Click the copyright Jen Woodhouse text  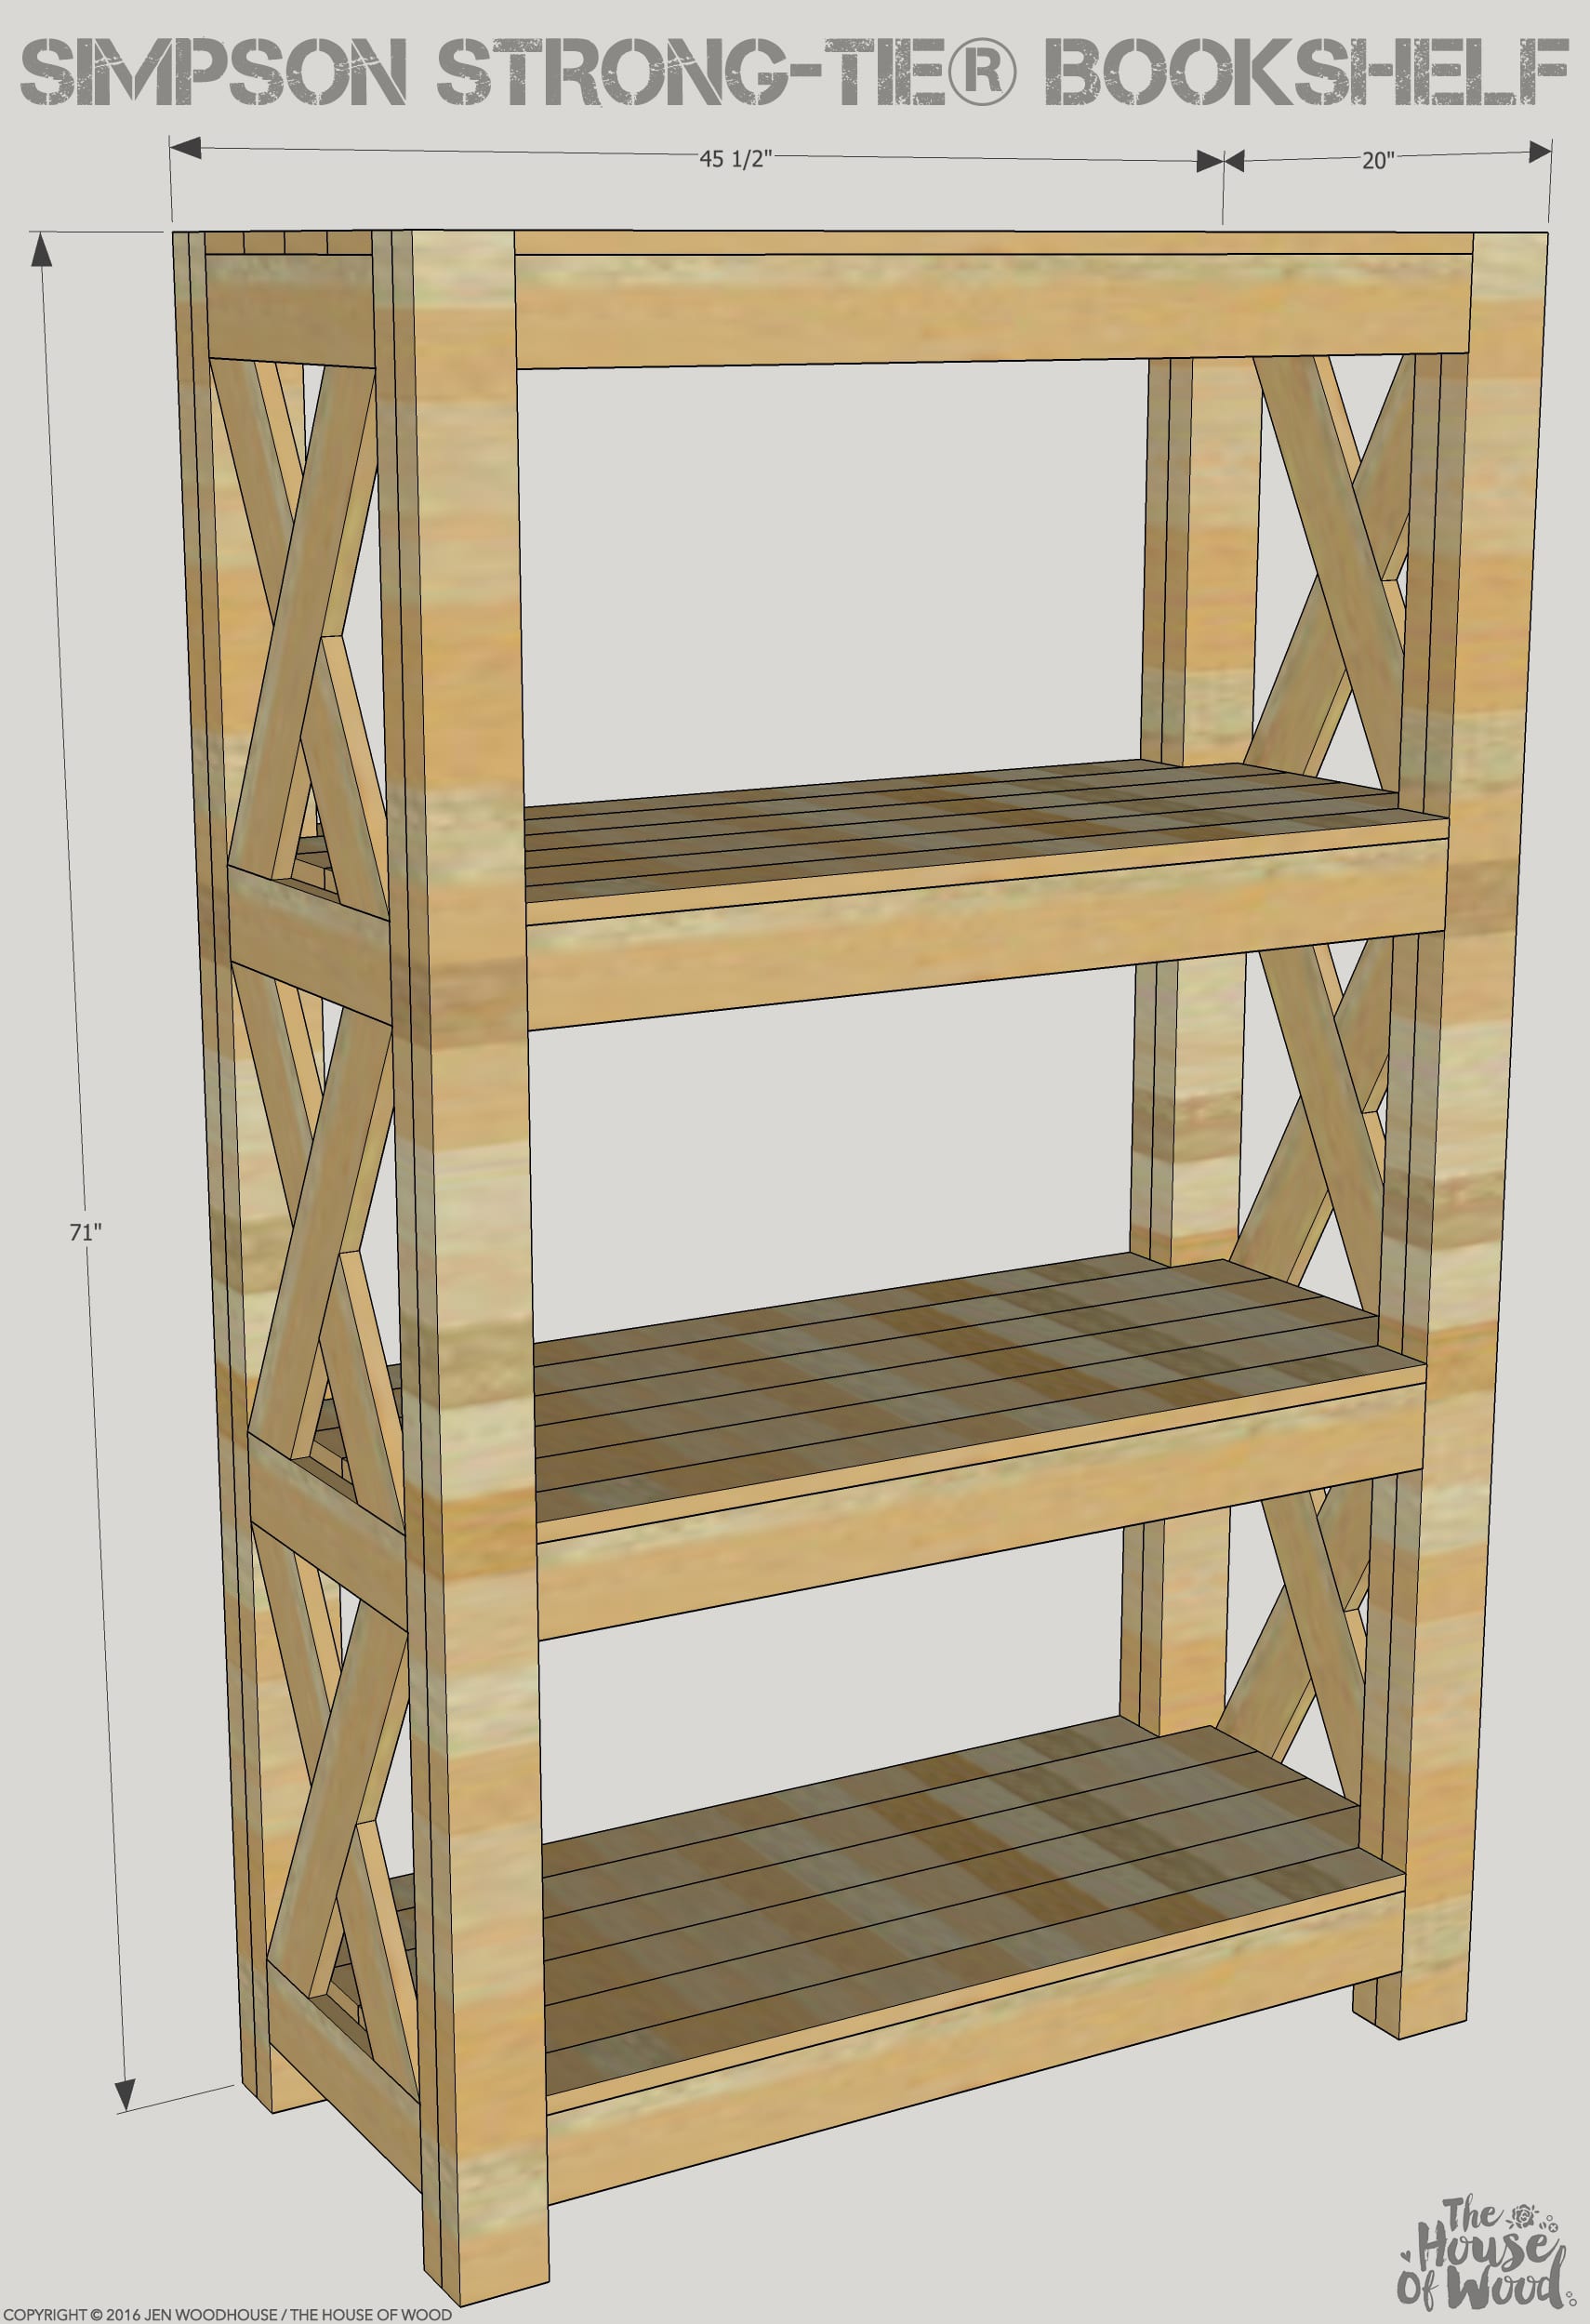coord(226,2314)
